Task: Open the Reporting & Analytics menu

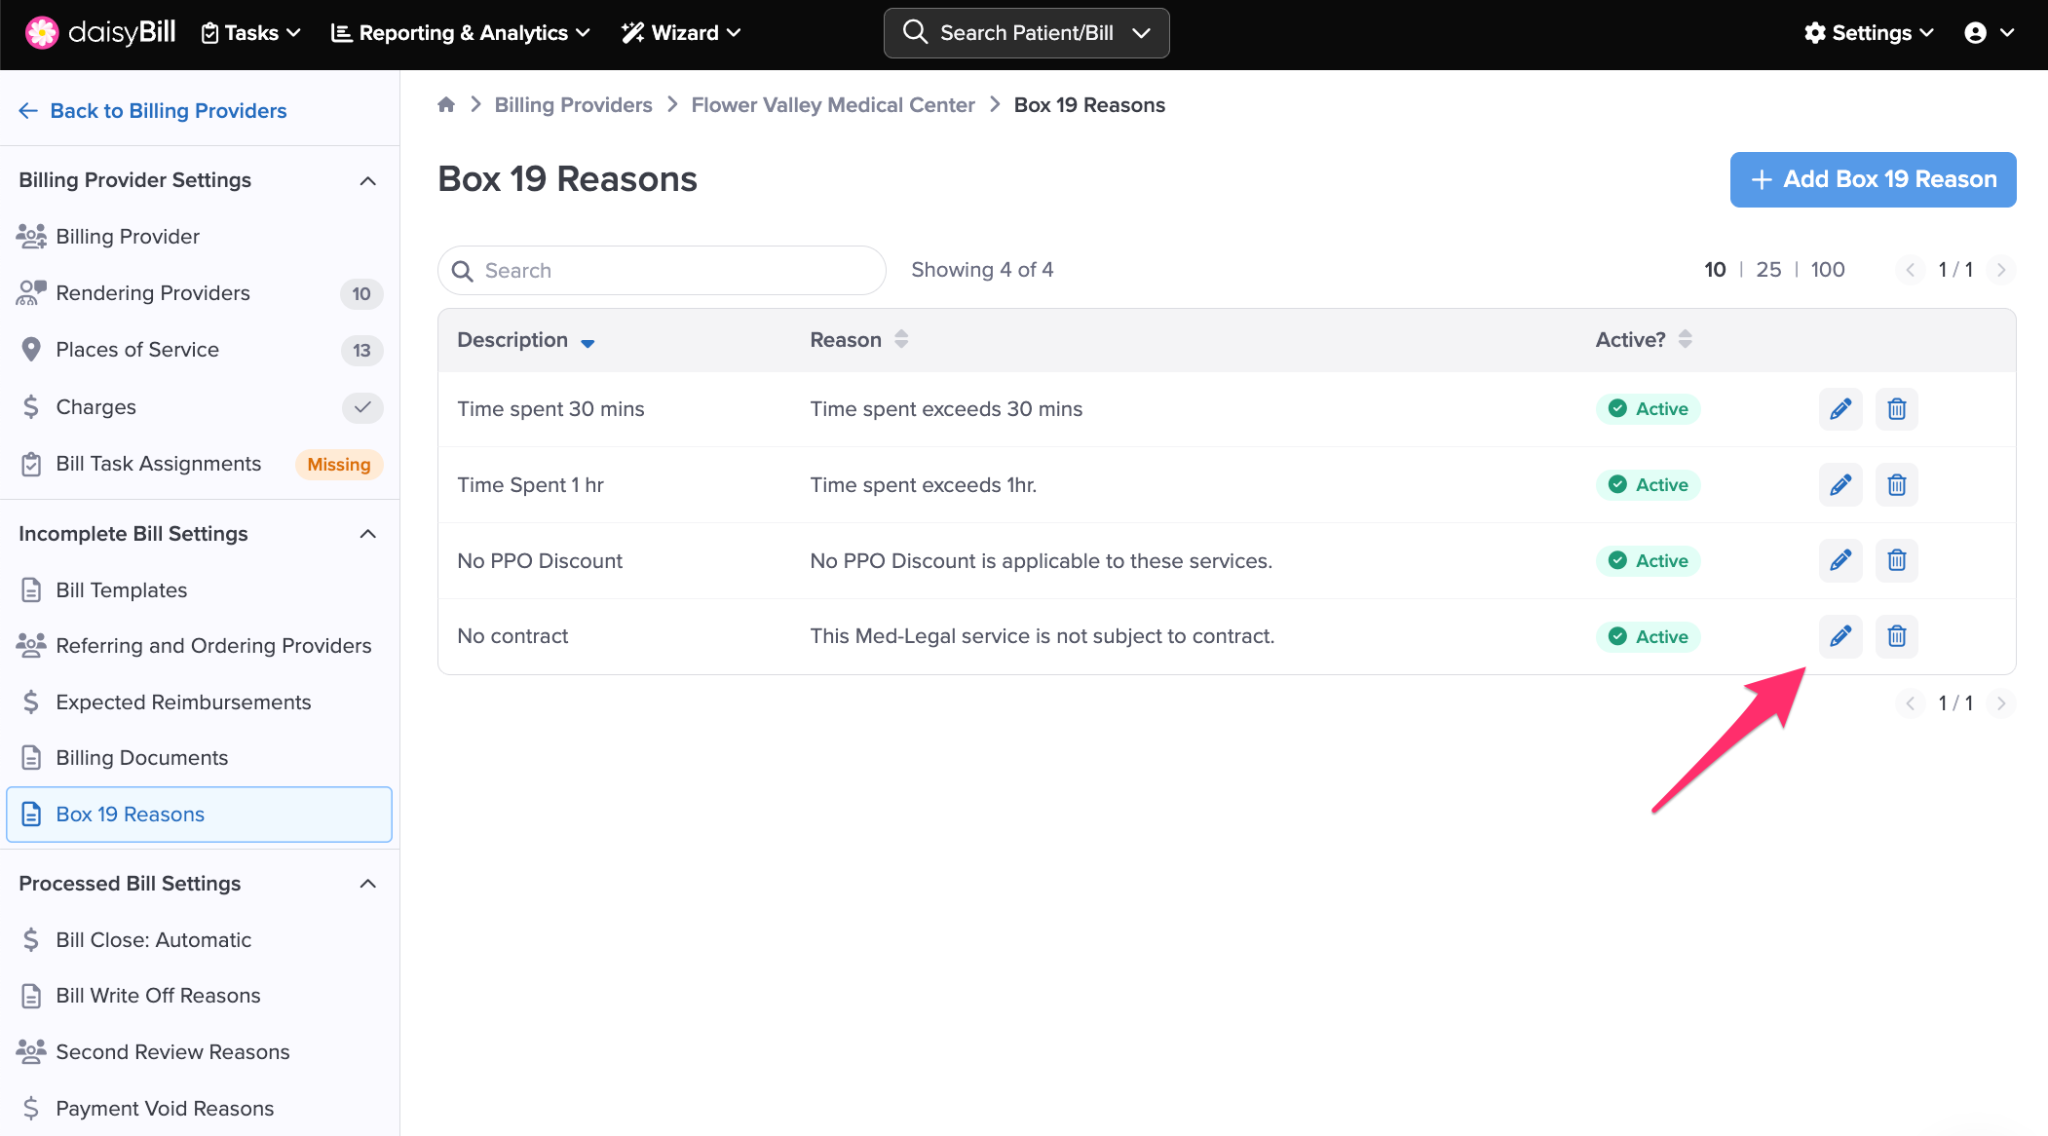Action: pos(460,33)
